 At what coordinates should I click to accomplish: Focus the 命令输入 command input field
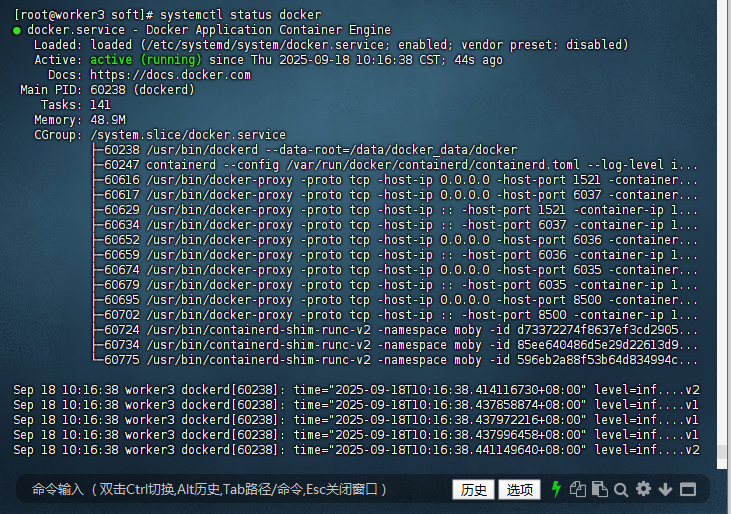(x=233, y=489)
